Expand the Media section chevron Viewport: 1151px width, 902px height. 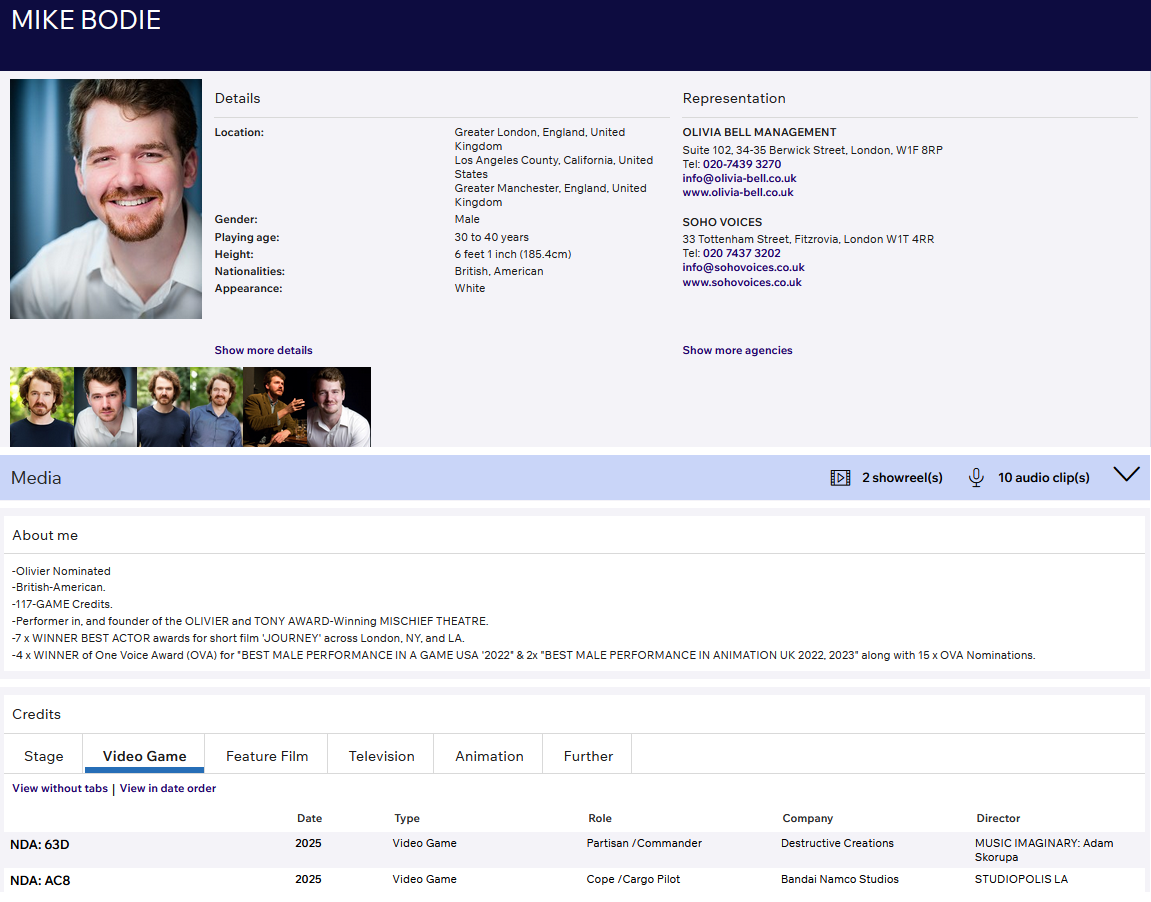tap(1126, 475)
